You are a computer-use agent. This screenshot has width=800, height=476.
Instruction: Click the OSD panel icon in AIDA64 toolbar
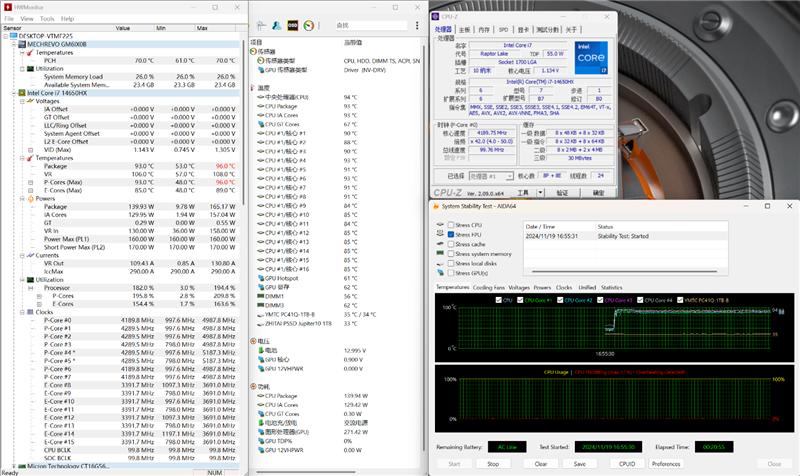click(292, 26)
